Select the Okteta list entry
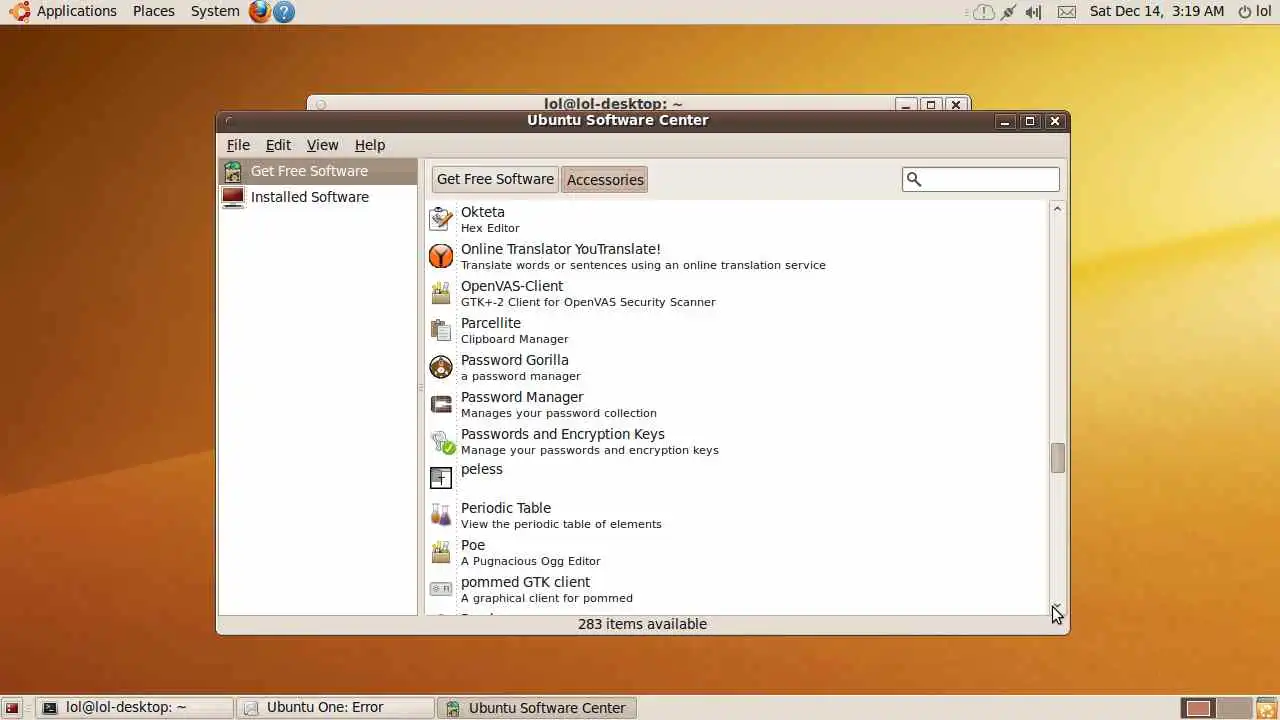Image resolution: width=1280 pixels, height=720 pixels. [736, 219]
